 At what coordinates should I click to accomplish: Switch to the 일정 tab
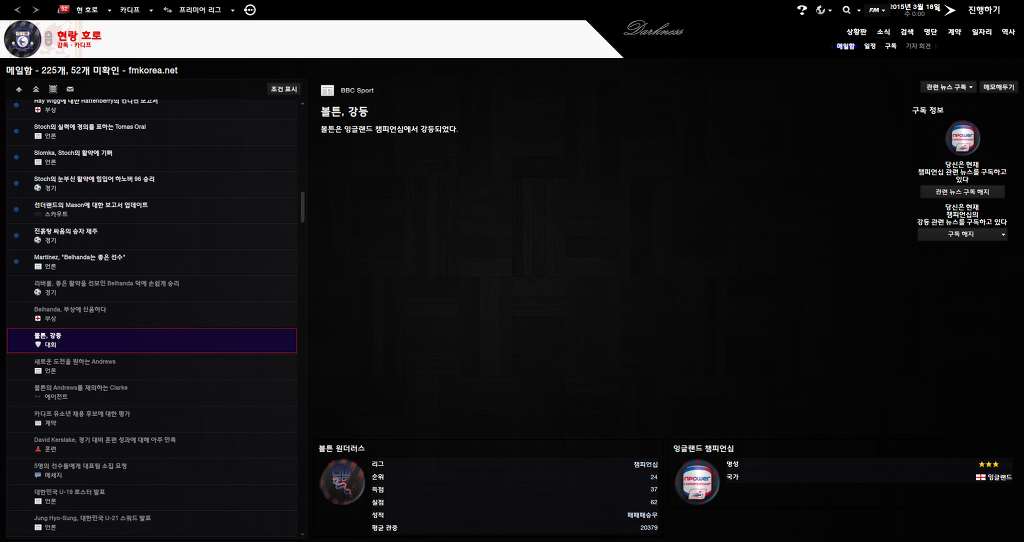click(870, 46)
